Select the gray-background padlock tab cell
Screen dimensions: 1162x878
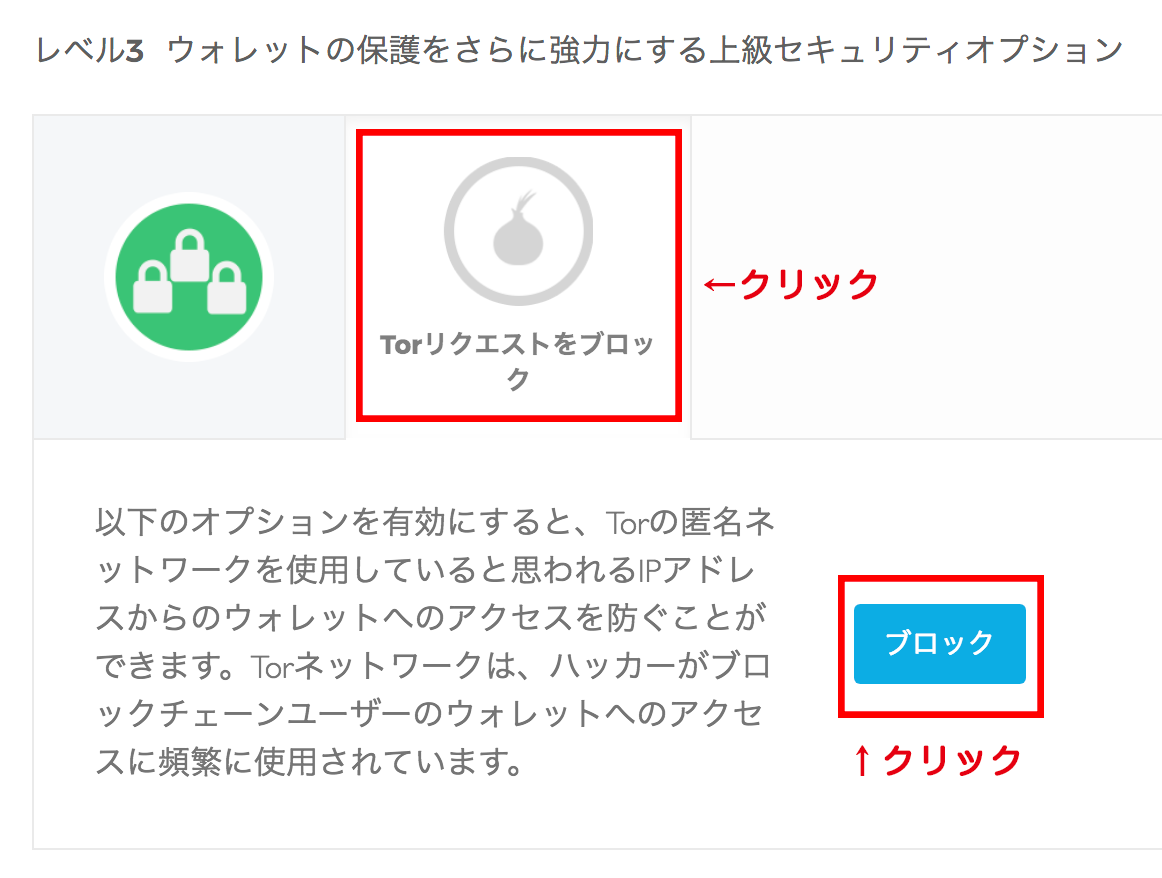(189, 277)
